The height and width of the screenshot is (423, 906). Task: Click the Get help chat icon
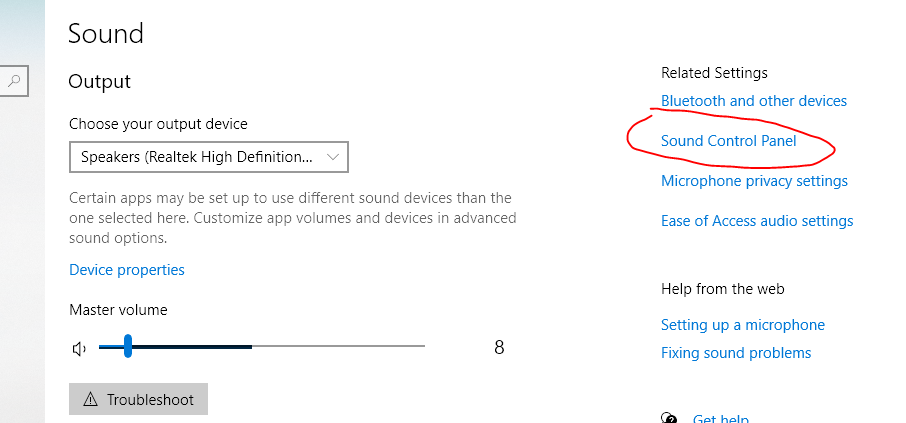670,418
